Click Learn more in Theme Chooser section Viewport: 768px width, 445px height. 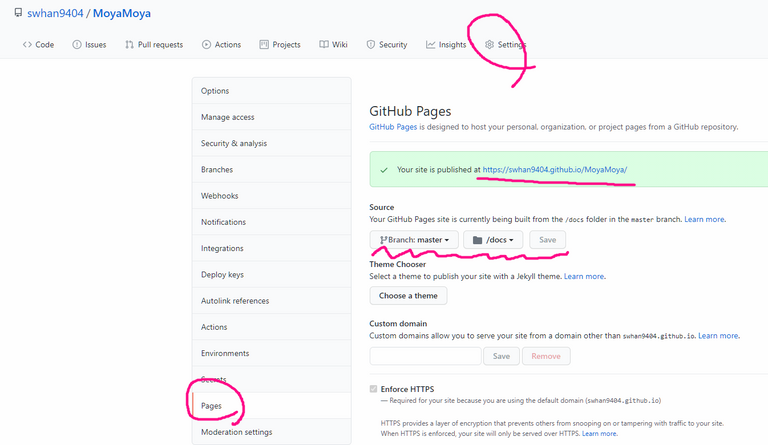pyautogui.click(x=584, y=276)
